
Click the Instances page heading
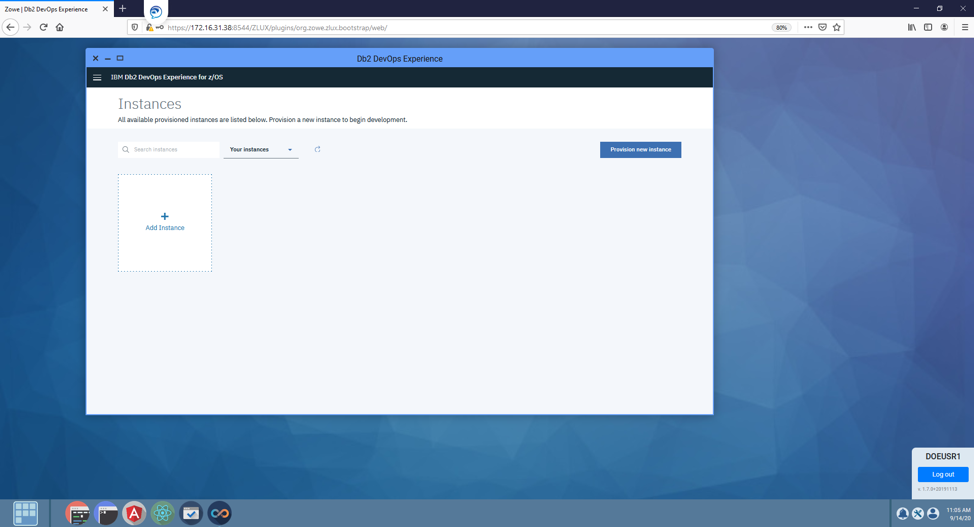tap(150, 104)
